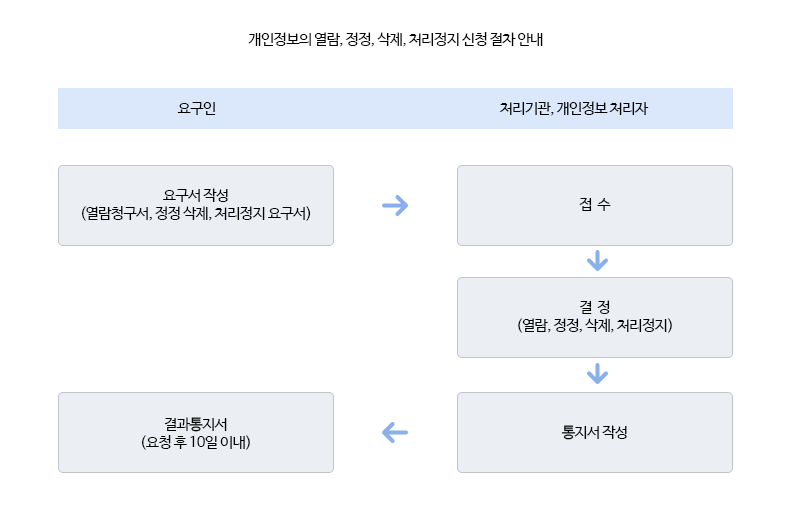Click the 결 정 heading text
This screenshot has width=790, height=519.
[x=595, y=307]
